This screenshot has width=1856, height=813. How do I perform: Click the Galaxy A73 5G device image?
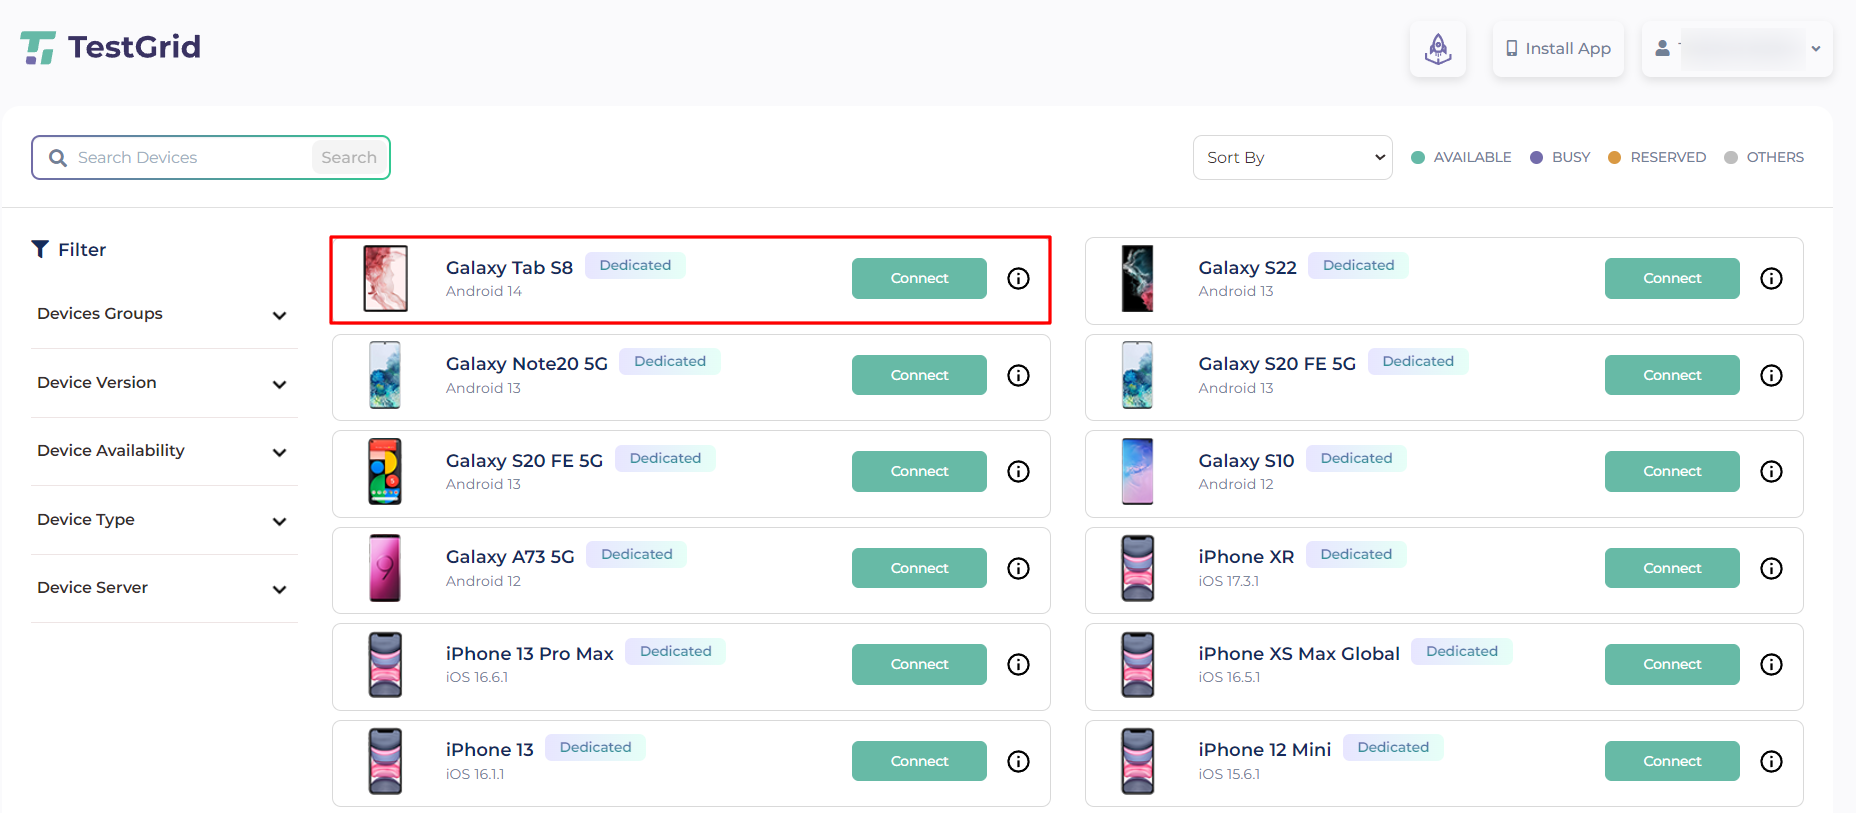tap(385, 568)
